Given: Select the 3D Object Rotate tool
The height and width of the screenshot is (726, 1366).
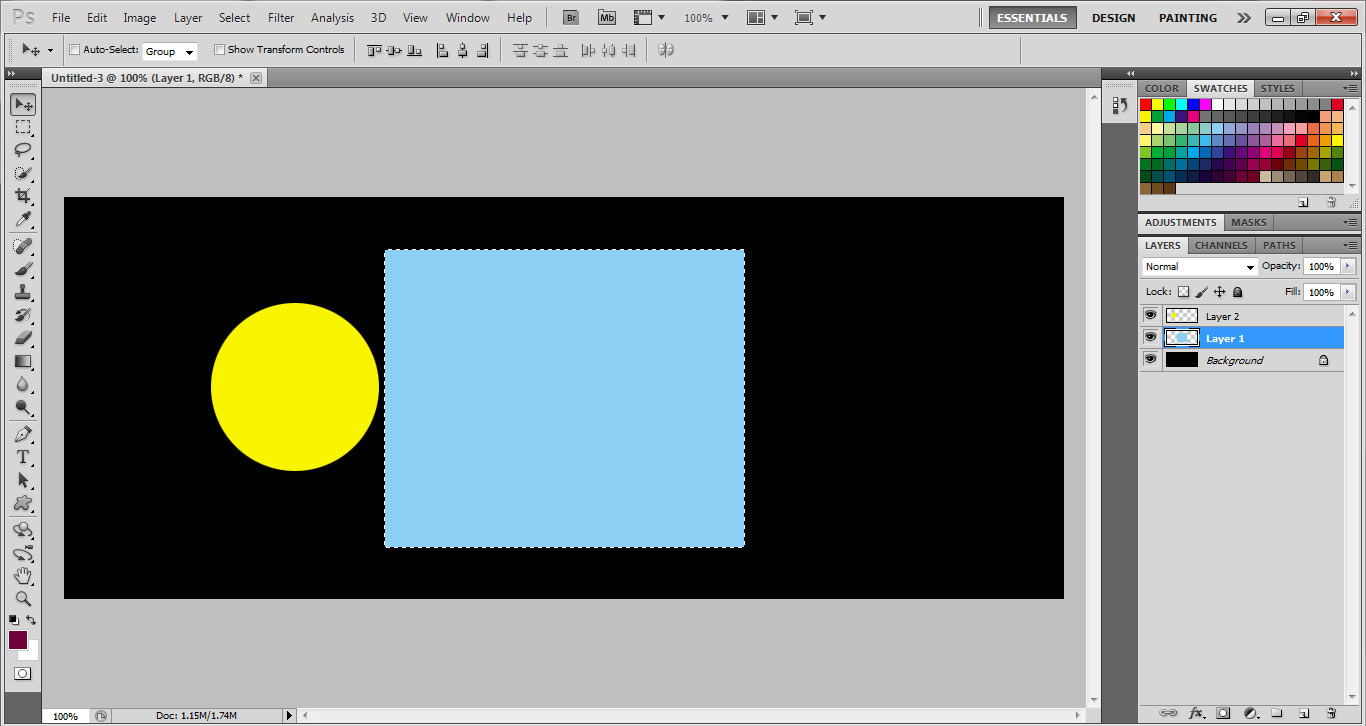Looking at the screenshot, I should click(x=23, y=530).
